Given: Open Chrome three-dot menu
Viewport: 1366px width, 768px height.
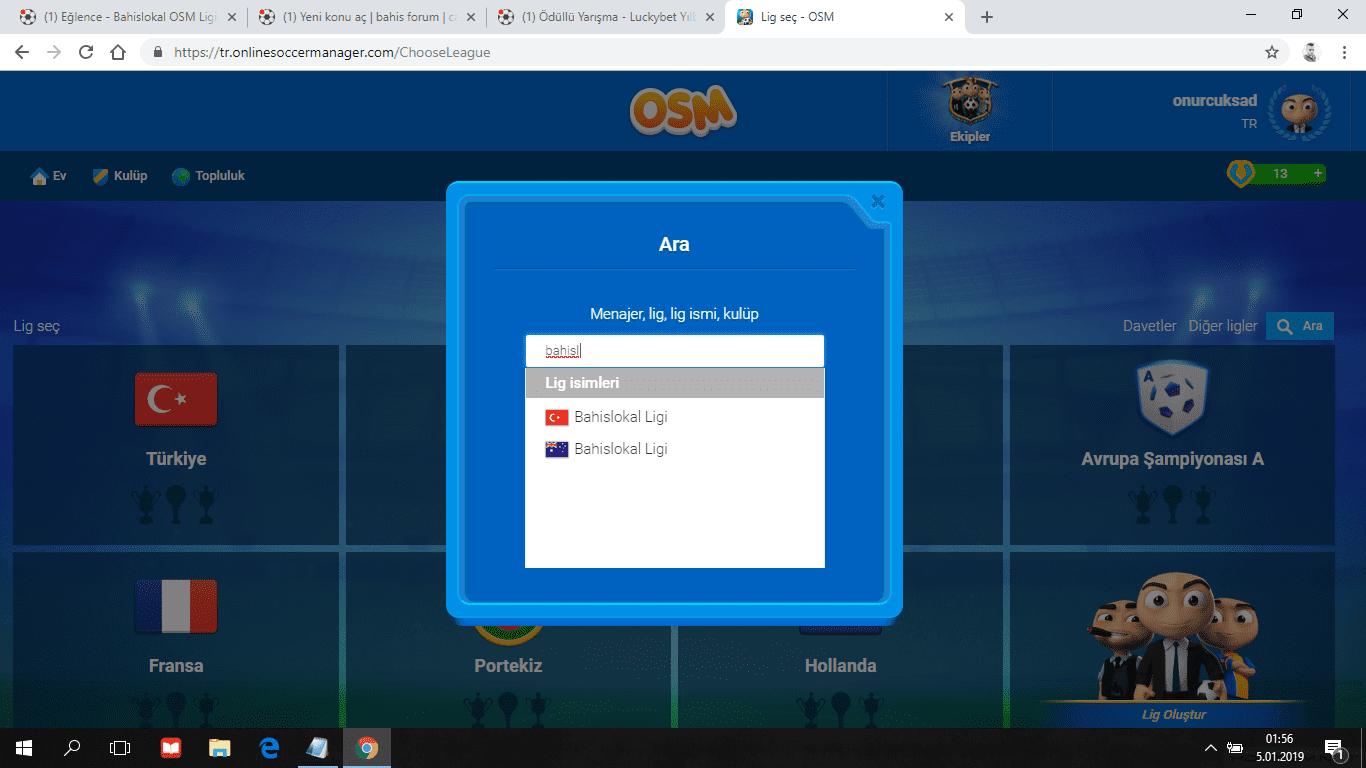Looking at the screenshot, I should [x=1345, y=52].
